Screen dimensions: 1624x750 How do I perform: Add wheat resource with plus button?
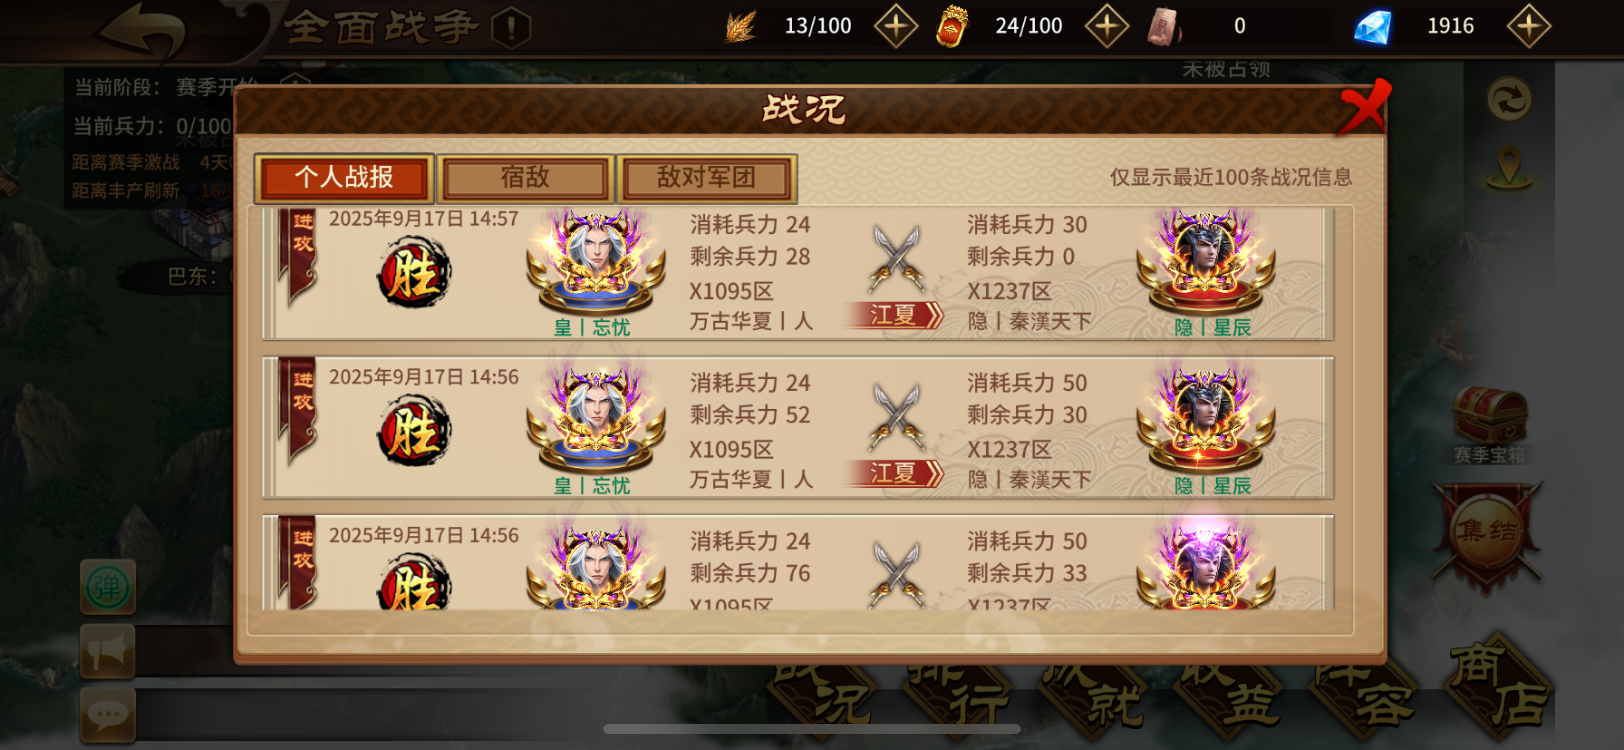click(x=896, y=26)
